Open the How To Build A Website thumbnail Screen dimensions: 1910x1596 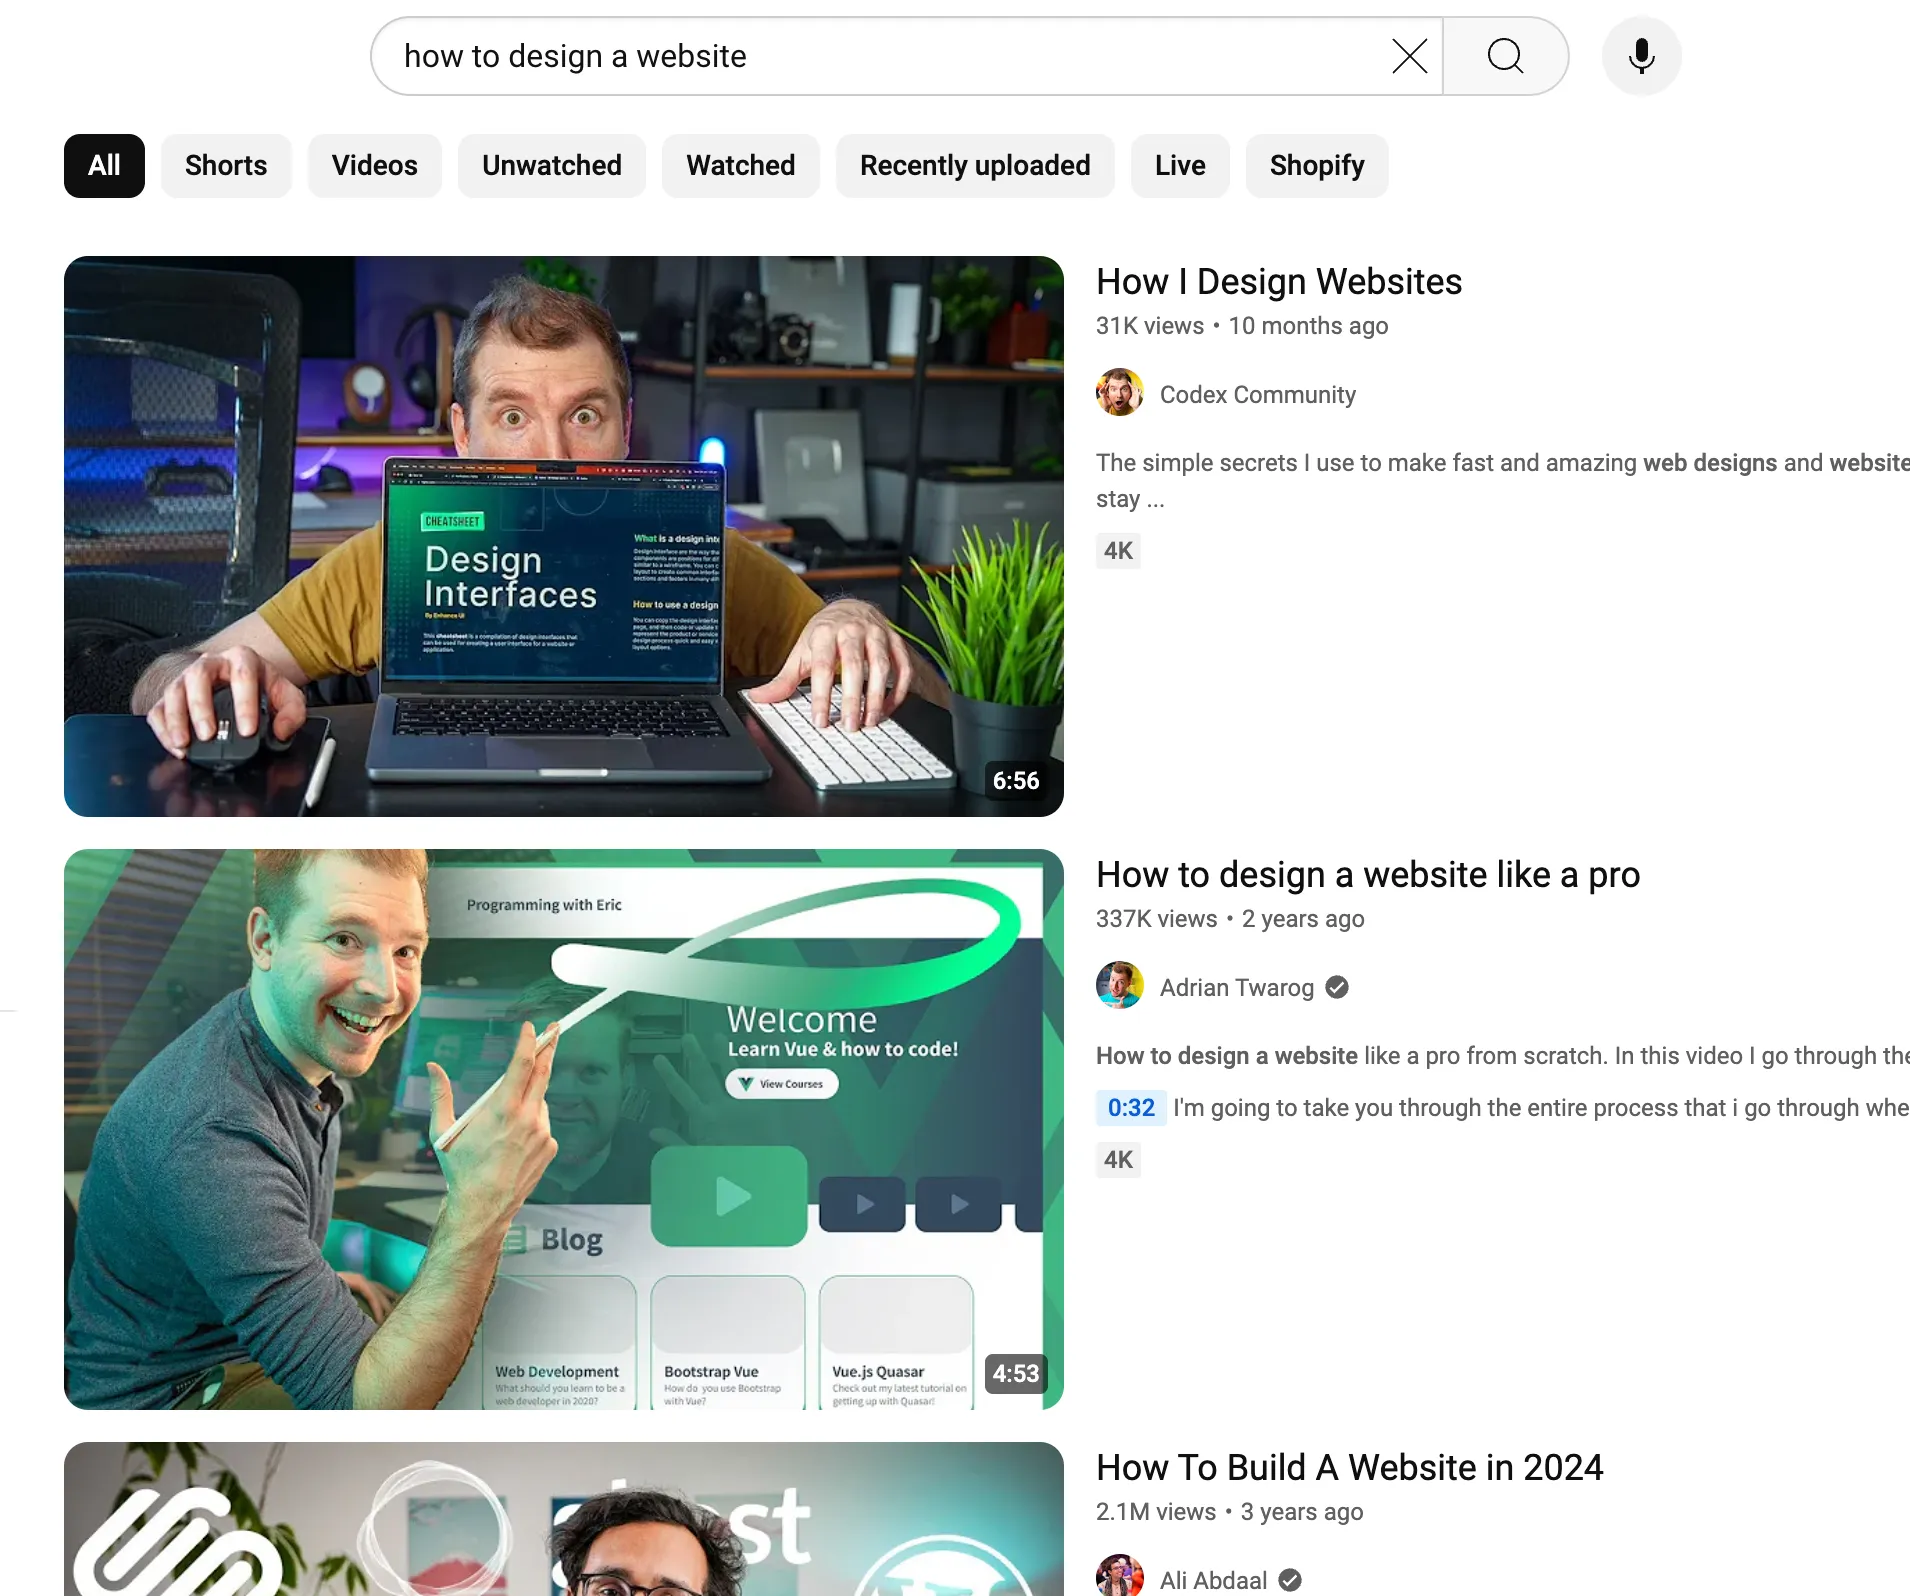click(x=564, y=1519)
